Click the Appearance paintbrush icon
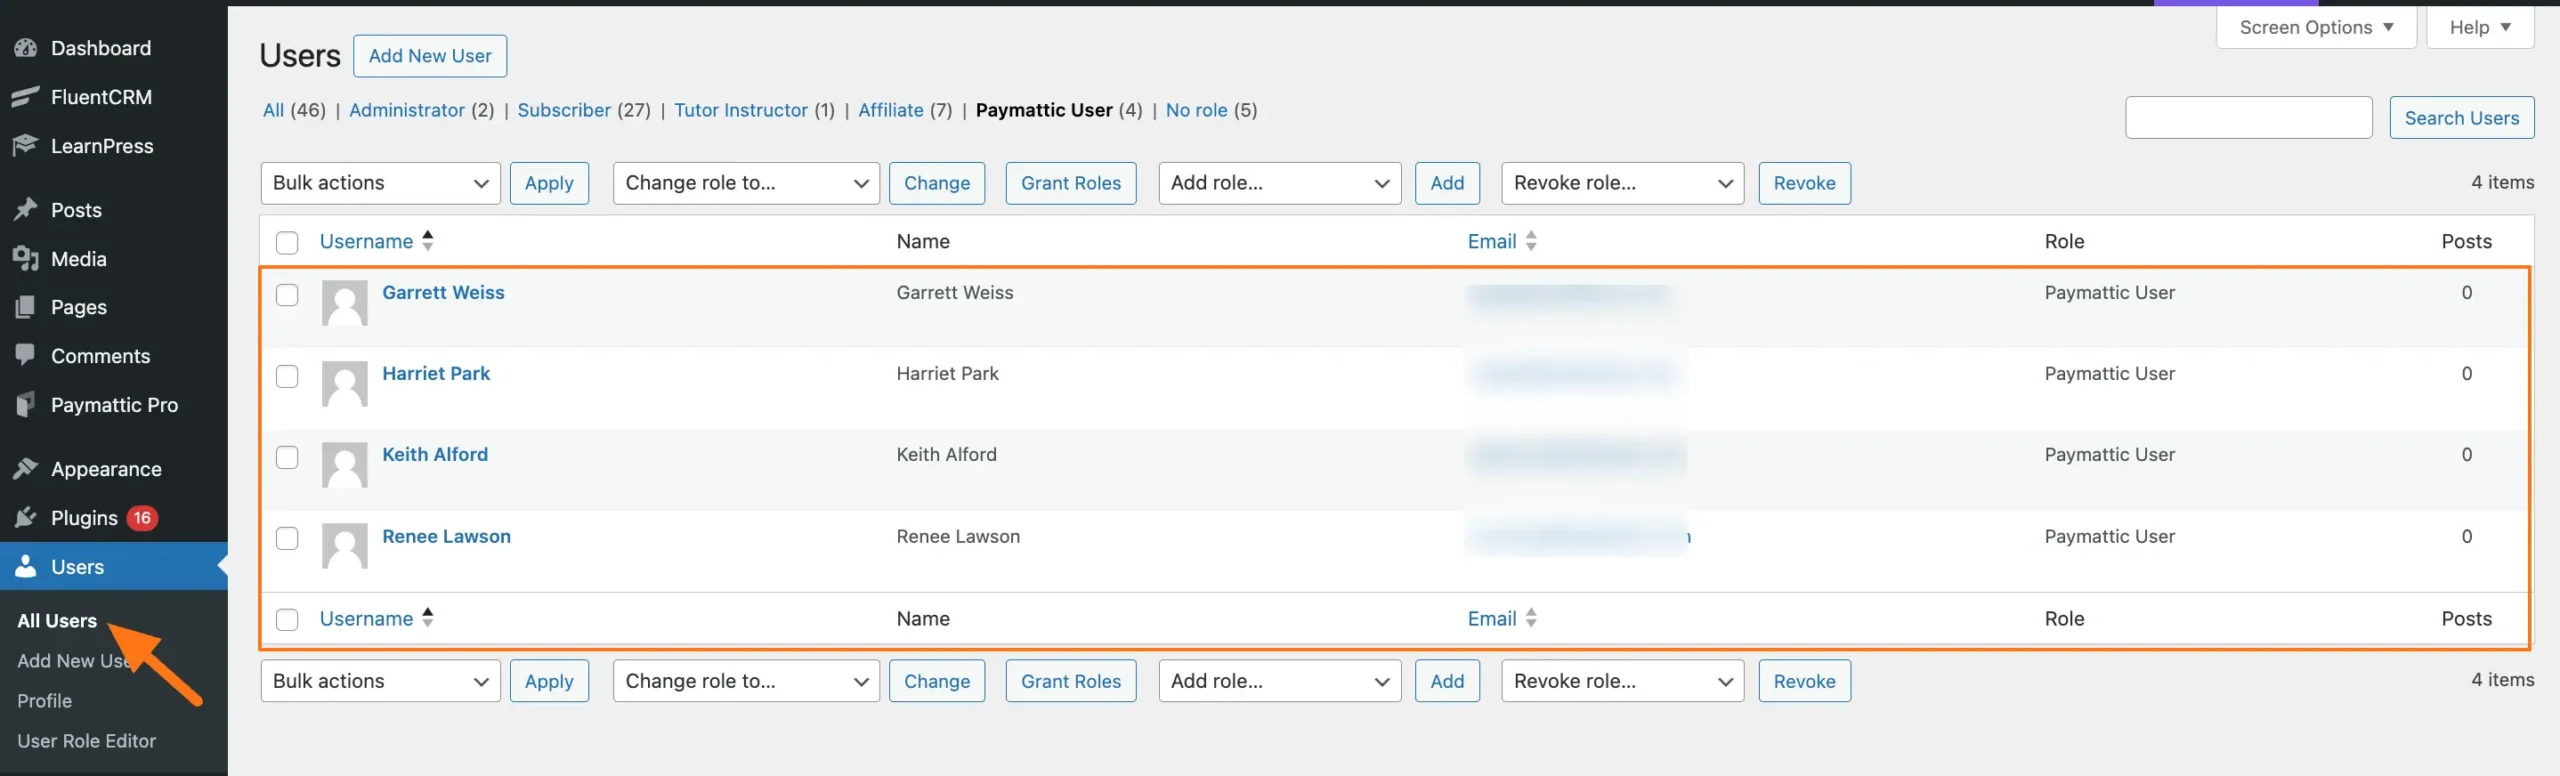Screen dimensions: 2560x776 (26, 469)
